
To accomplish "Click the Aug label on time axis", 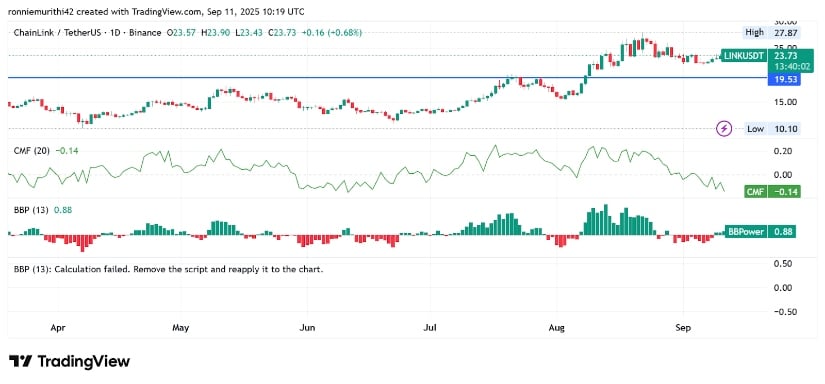I will (556, 328).
